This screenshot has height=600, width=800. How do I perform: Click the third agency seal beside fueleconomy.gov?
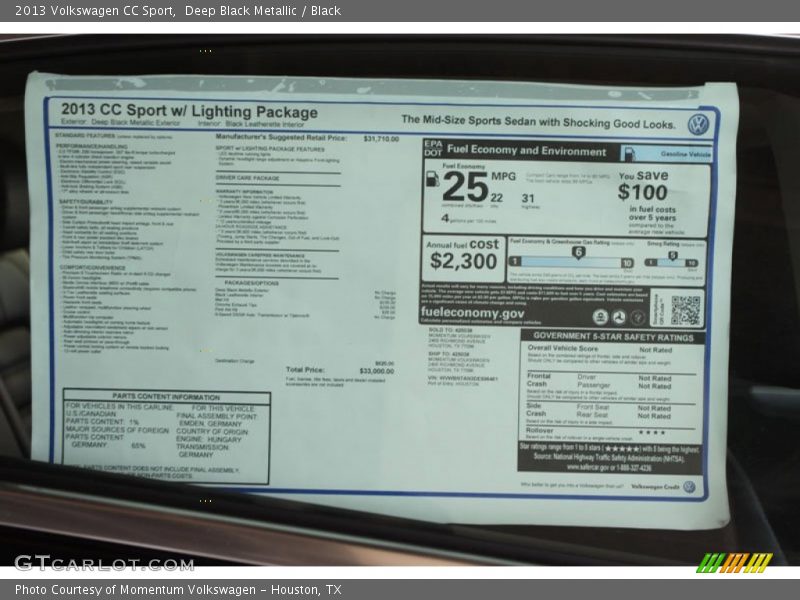point(637,317)
